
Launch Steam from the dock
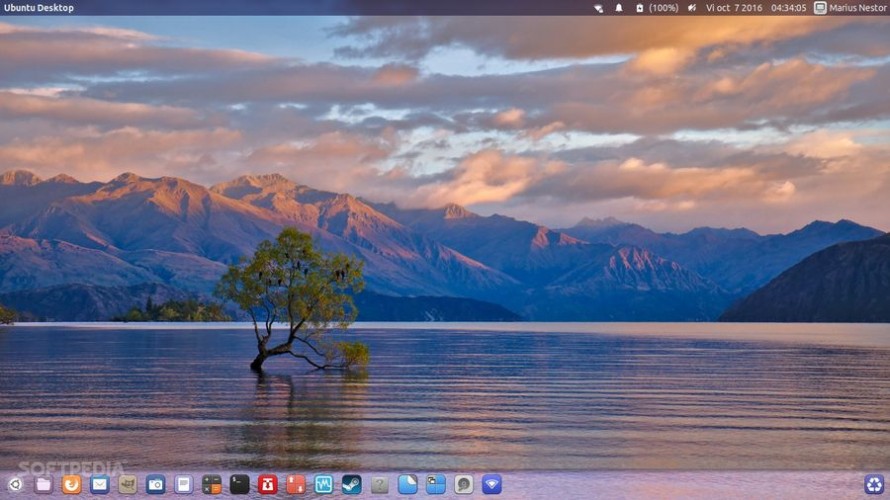351,485
